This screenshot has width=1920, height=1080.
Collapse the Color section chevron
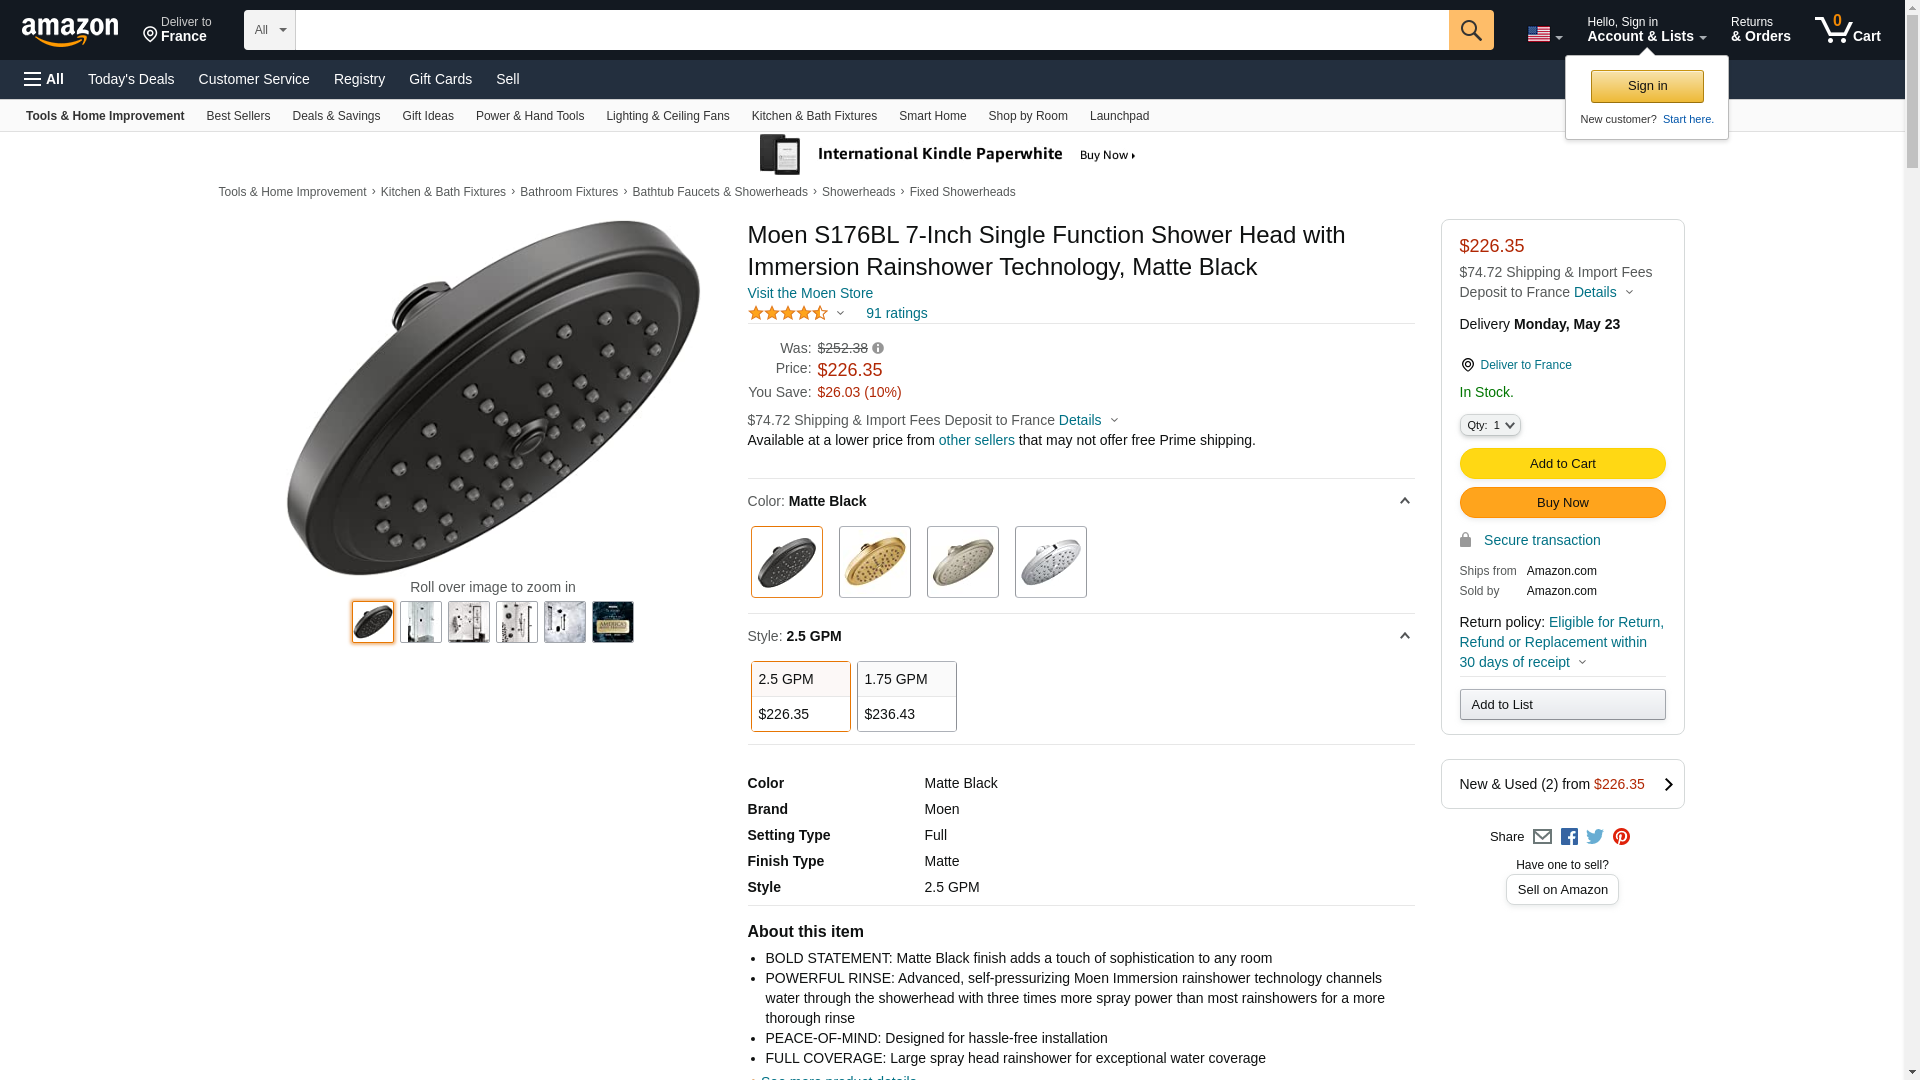point(1404,501)
